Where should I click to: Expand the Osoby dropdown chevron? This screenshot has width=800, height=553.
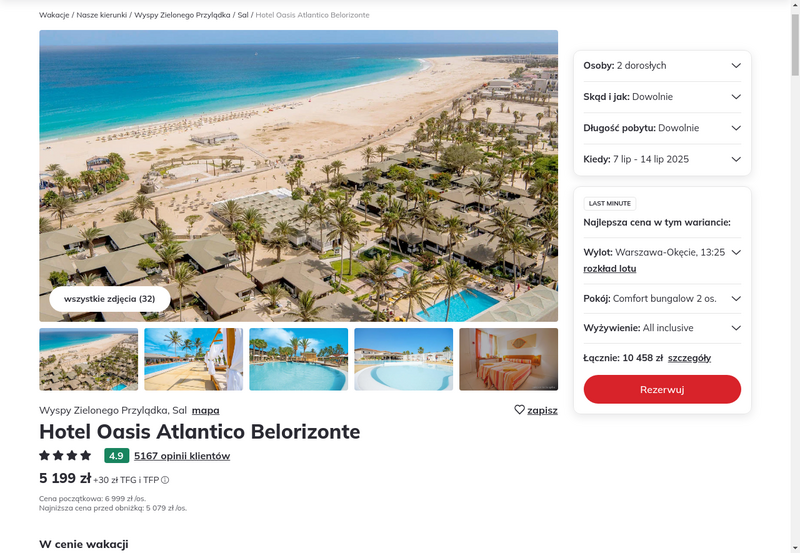tap(736, 66)
